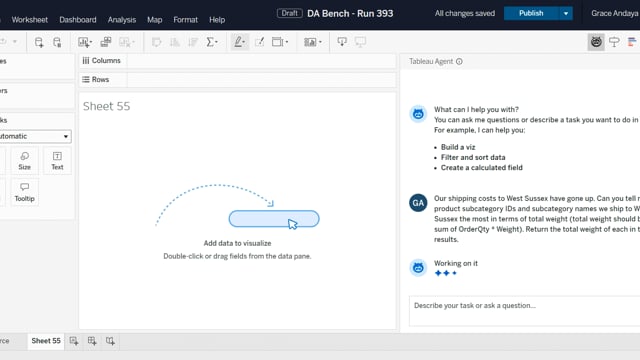
Task: Click the New Worksheet tab icon
Action: point(74,341)
